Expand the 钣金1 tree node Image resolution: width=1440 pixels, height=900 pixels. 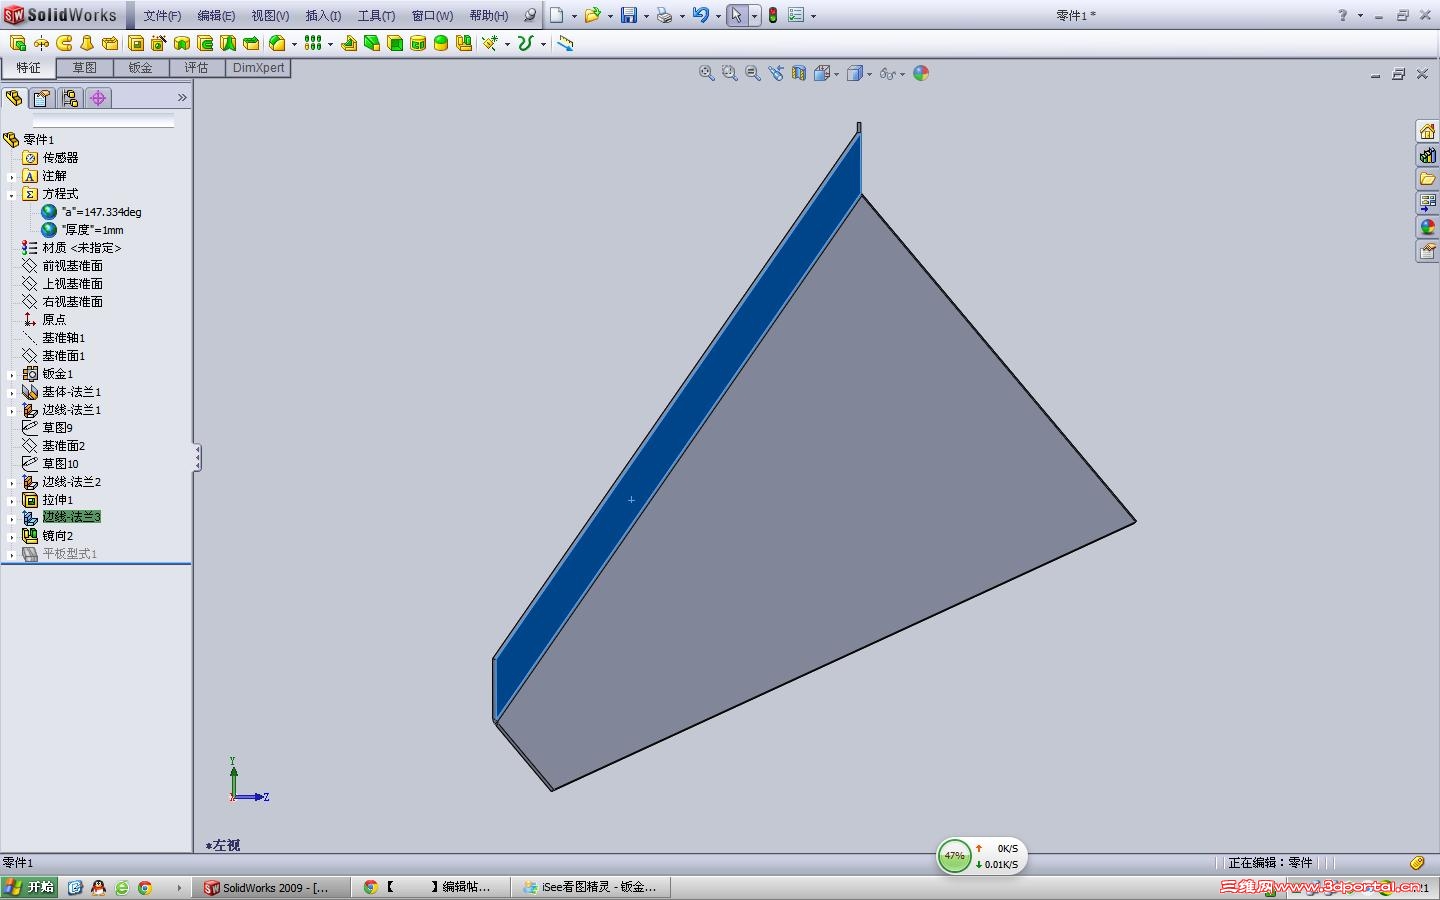(12, 375)
